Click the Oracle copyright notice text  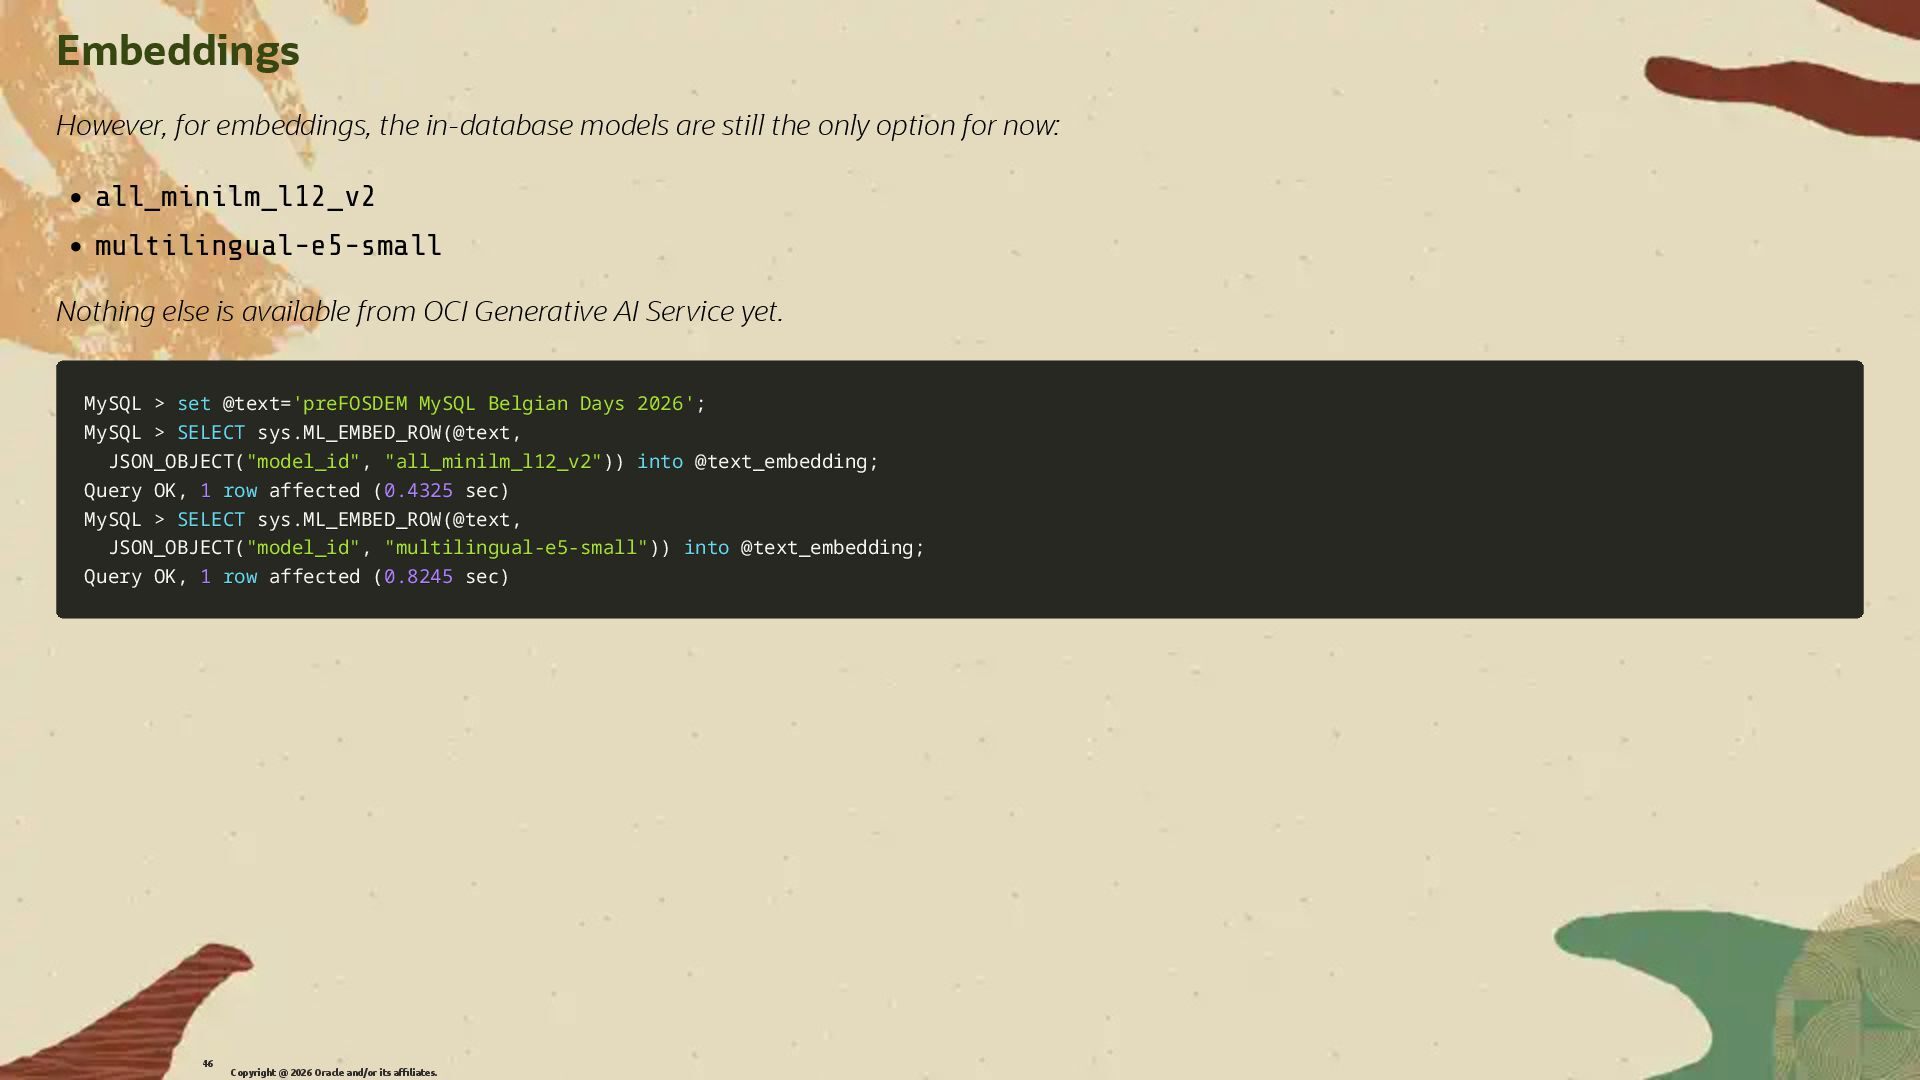[333, 1073]
